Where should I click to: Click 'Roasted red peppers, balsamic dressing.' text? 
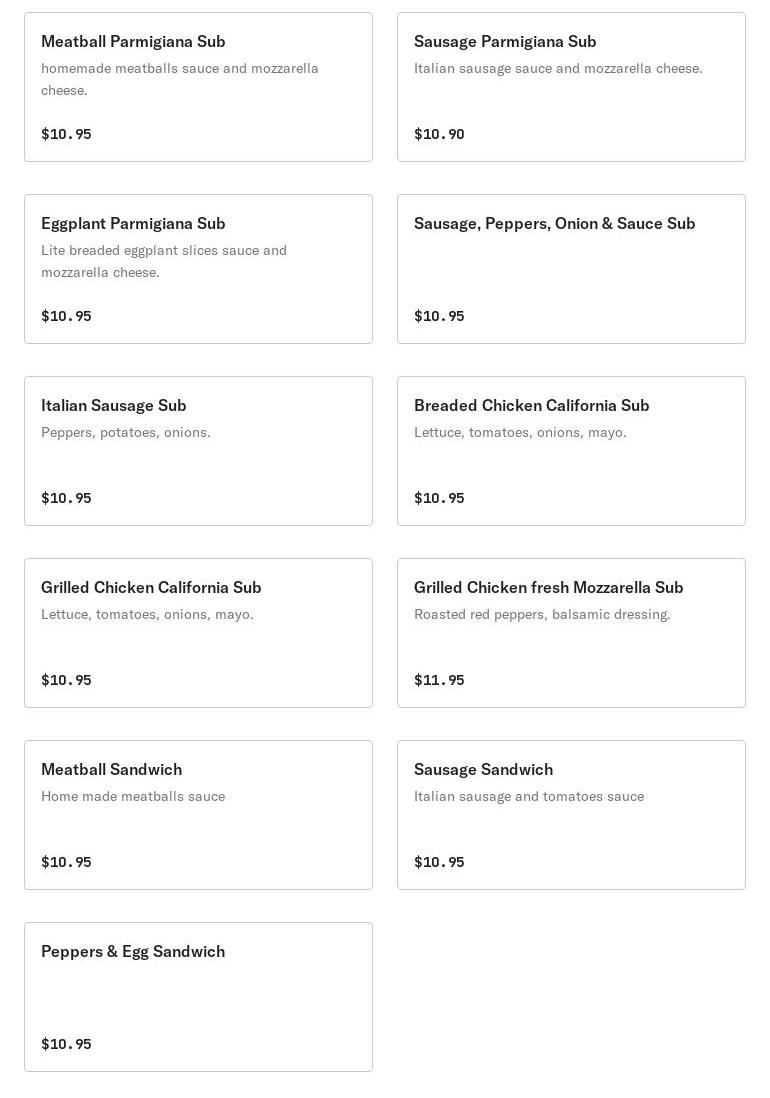coord(542,615)
